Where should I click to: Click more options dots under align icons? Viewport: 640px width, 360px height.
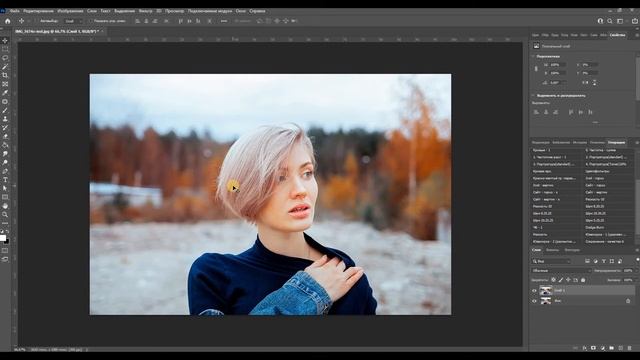coord(595,122)
